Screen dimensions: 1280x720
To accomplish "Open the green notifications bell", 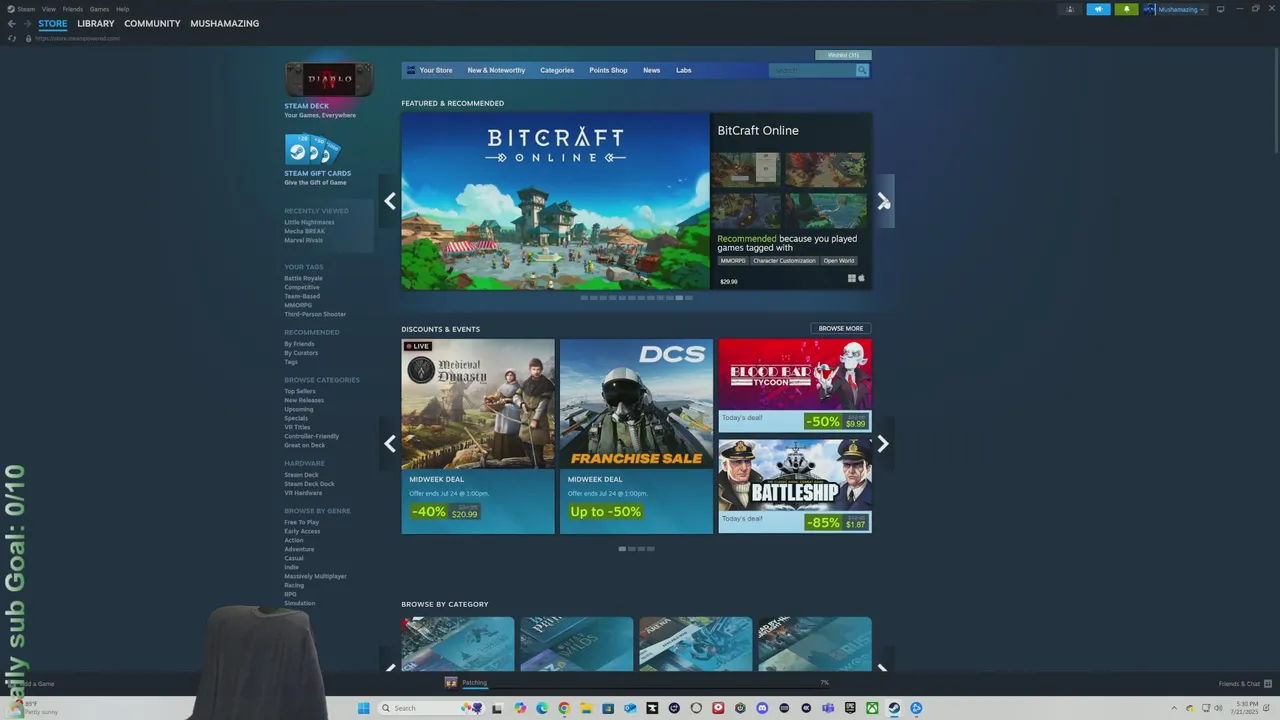I will pyautogui.click(x=1127, y=9).
